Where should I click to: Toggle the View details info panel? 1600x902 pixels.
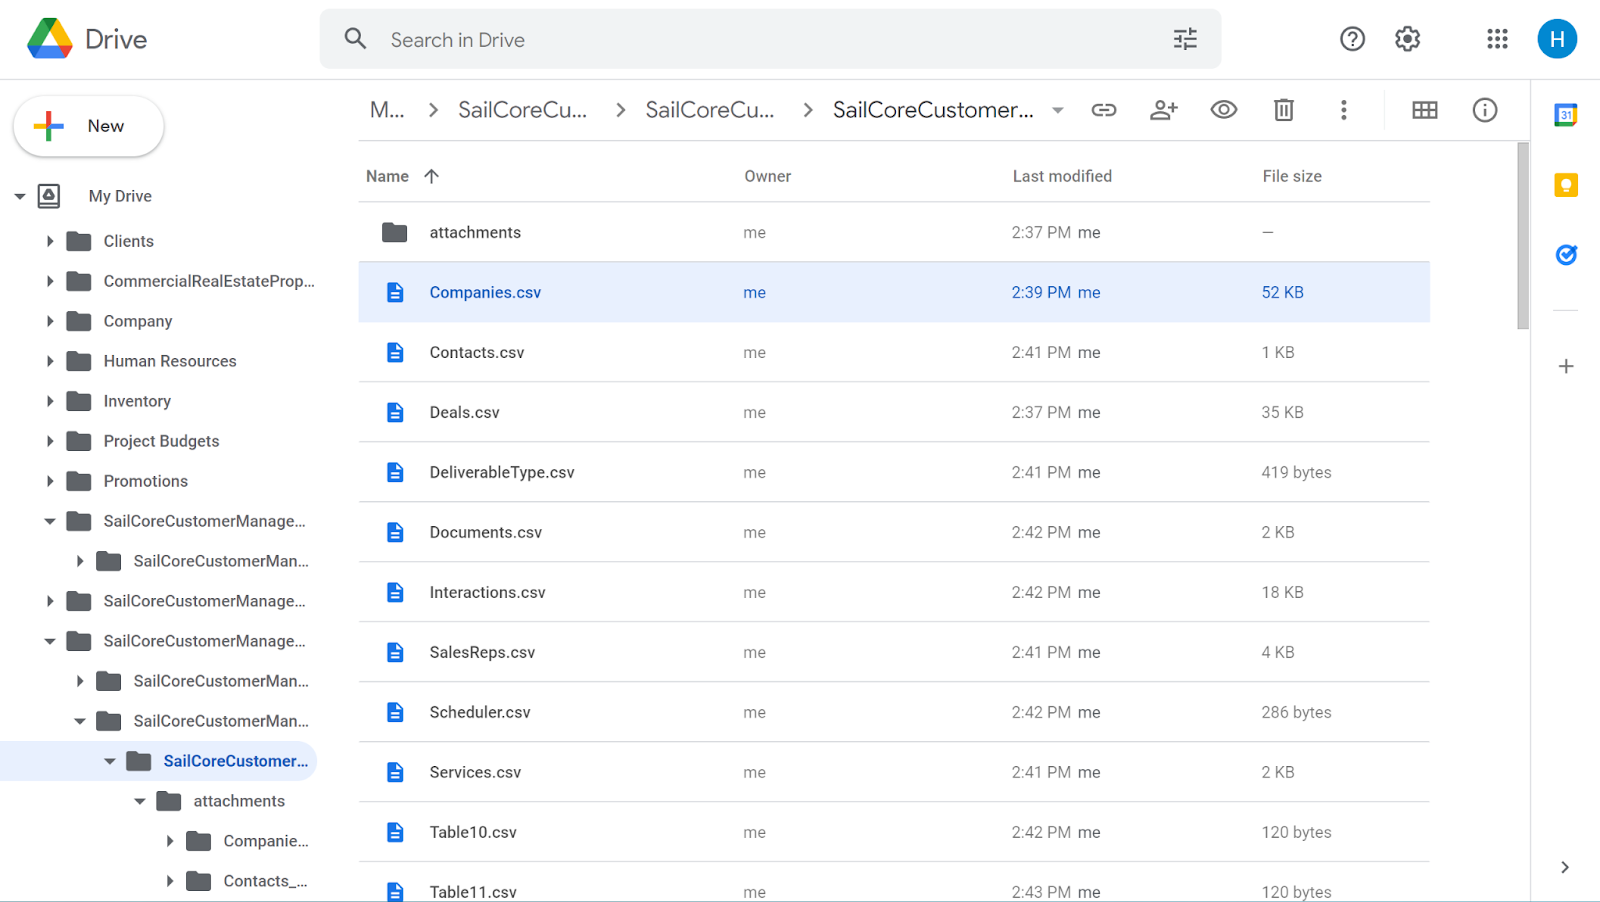(x=1484, y=110)
